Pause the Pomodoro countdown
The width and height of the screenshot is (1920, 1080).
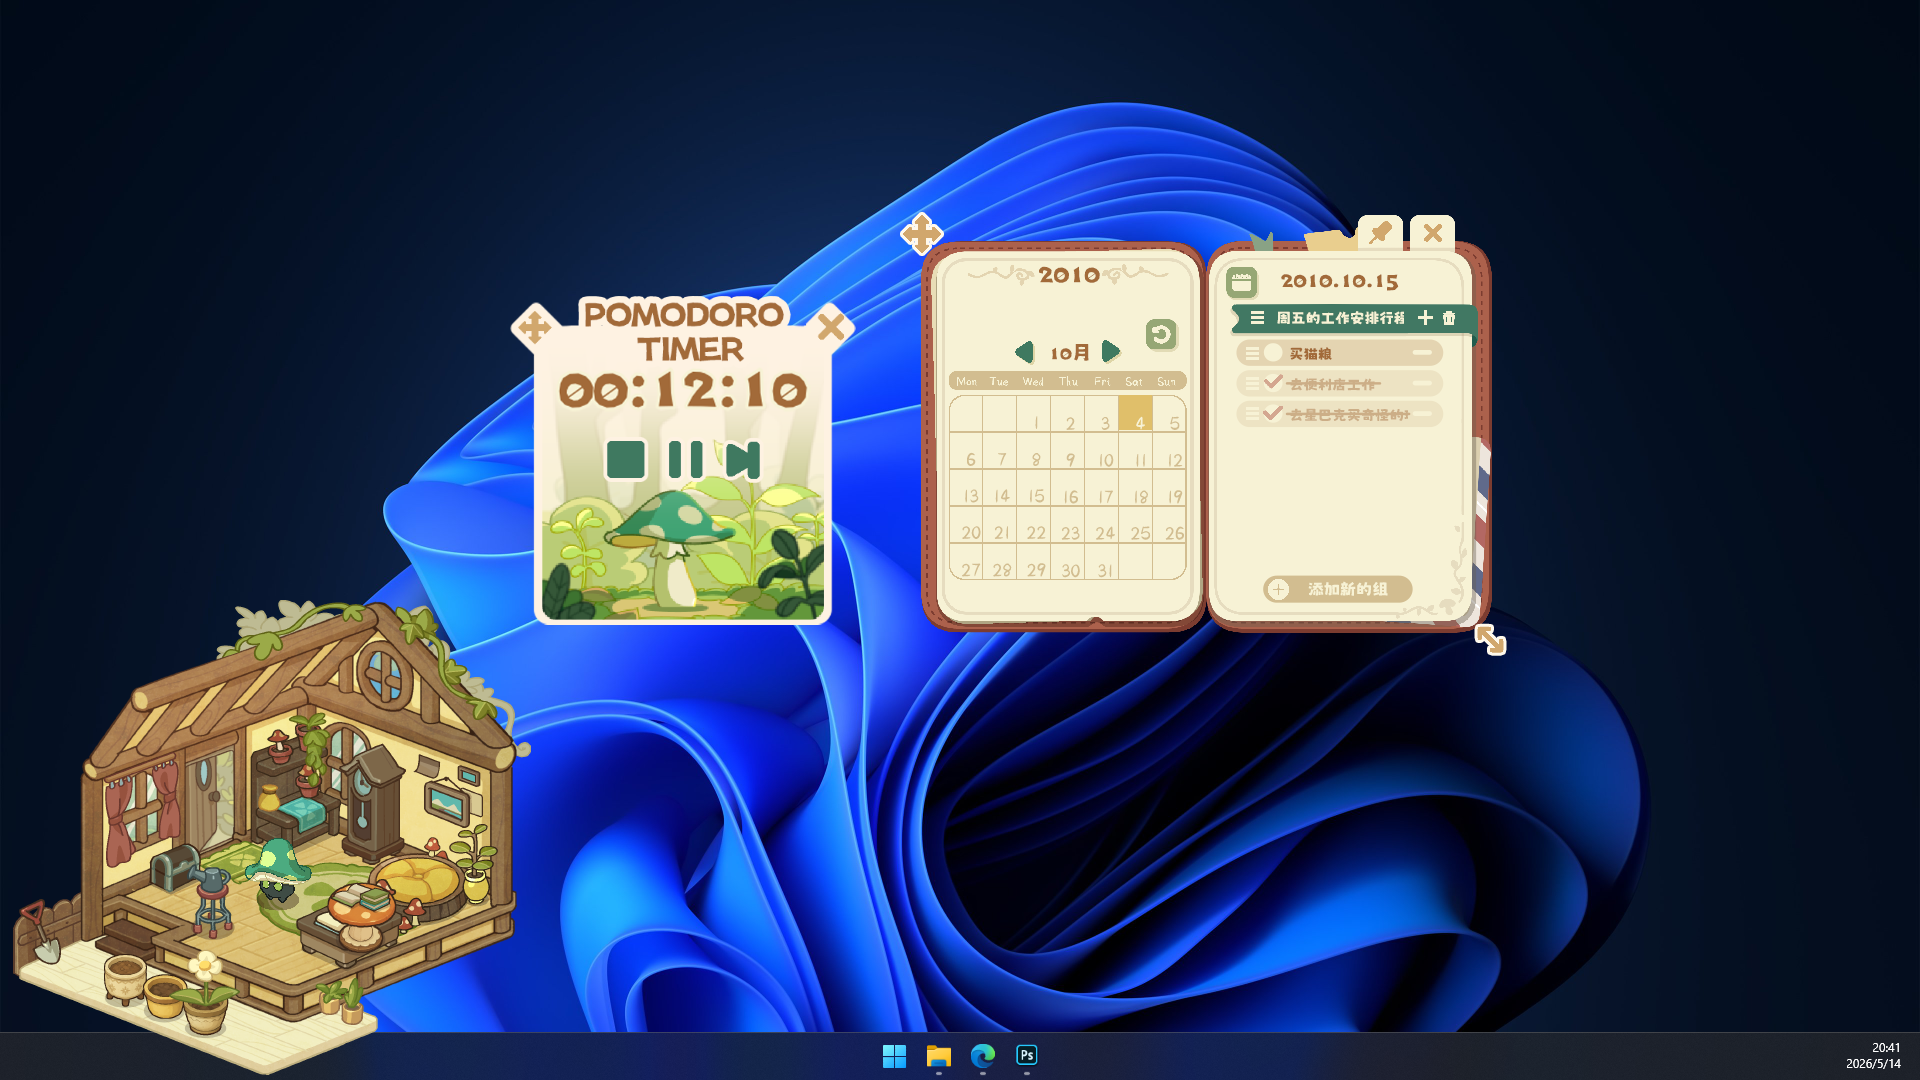pyautogui.click(x=685, y=460)
